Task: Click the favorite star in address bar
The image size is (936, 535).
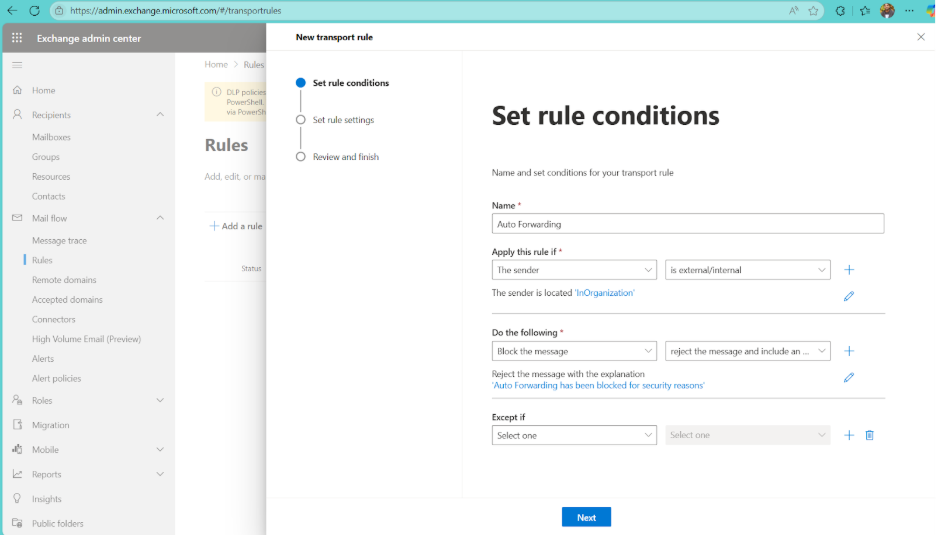Action: click(x=813, y=11)
